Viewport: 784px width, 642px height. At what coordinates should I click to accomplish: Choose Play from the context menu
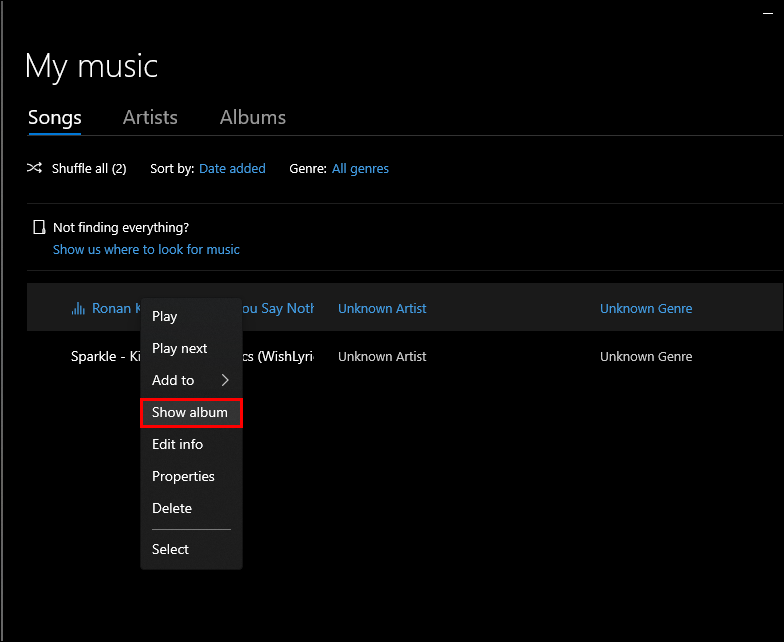[165, 316]
